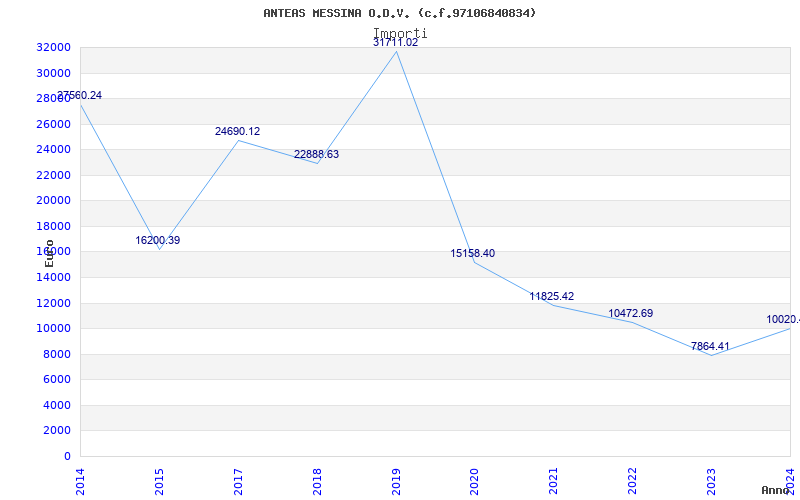Click y-axis tick 20000
The height and width of the screenshot is (500, 800).
[53, 201]
